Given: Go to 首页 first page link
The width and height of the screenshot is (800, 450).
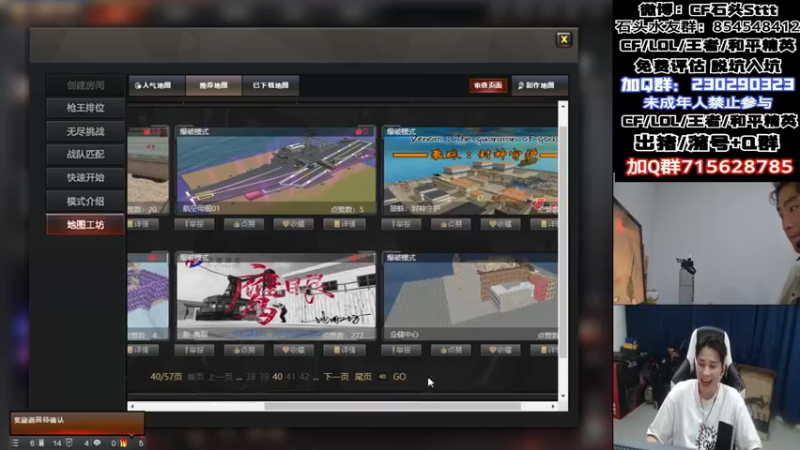Looking at the screenshot, I should (x=195, y=377).
